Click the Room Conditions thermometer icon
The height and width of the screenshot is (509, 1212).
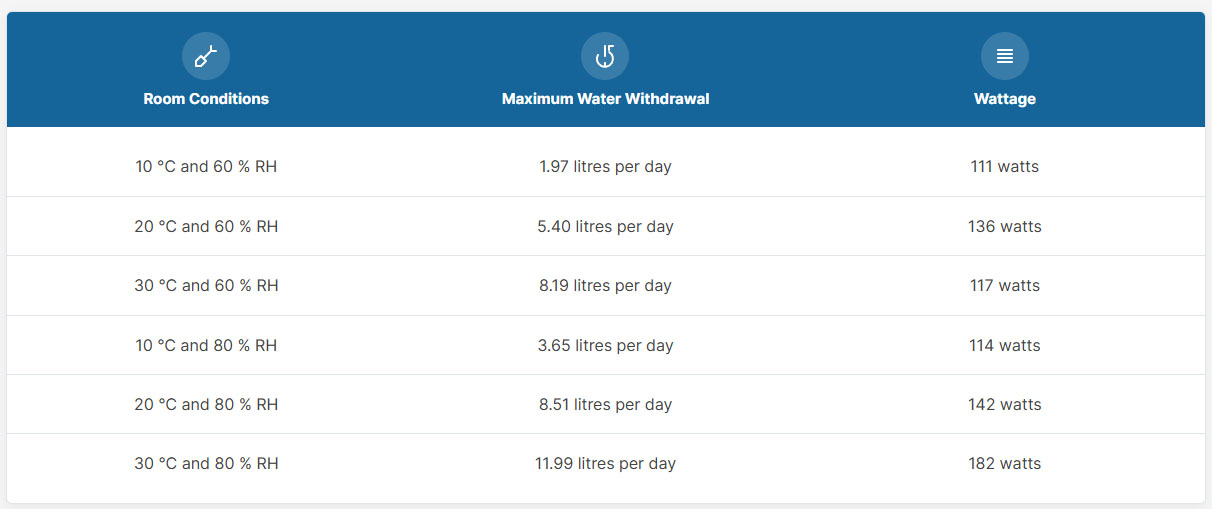(x=206, y=57)
